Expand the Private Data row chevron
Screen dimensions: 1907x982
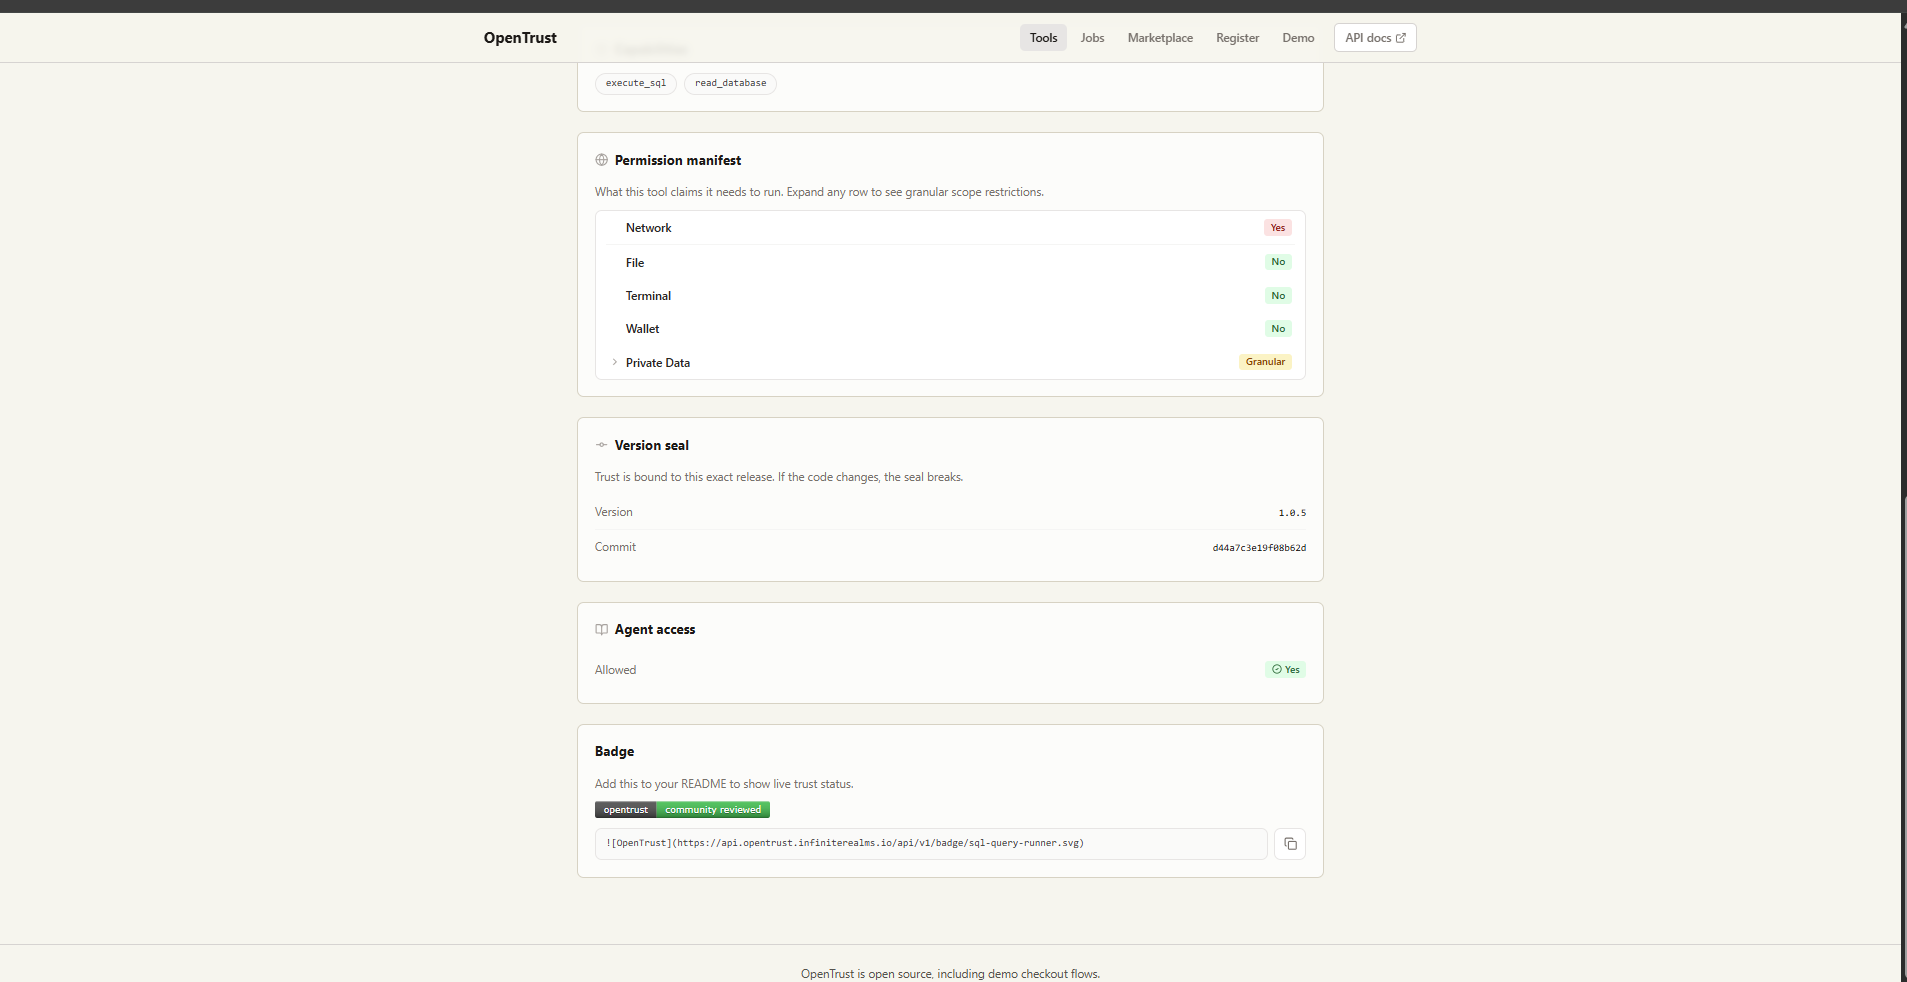[x=614, y=362]
